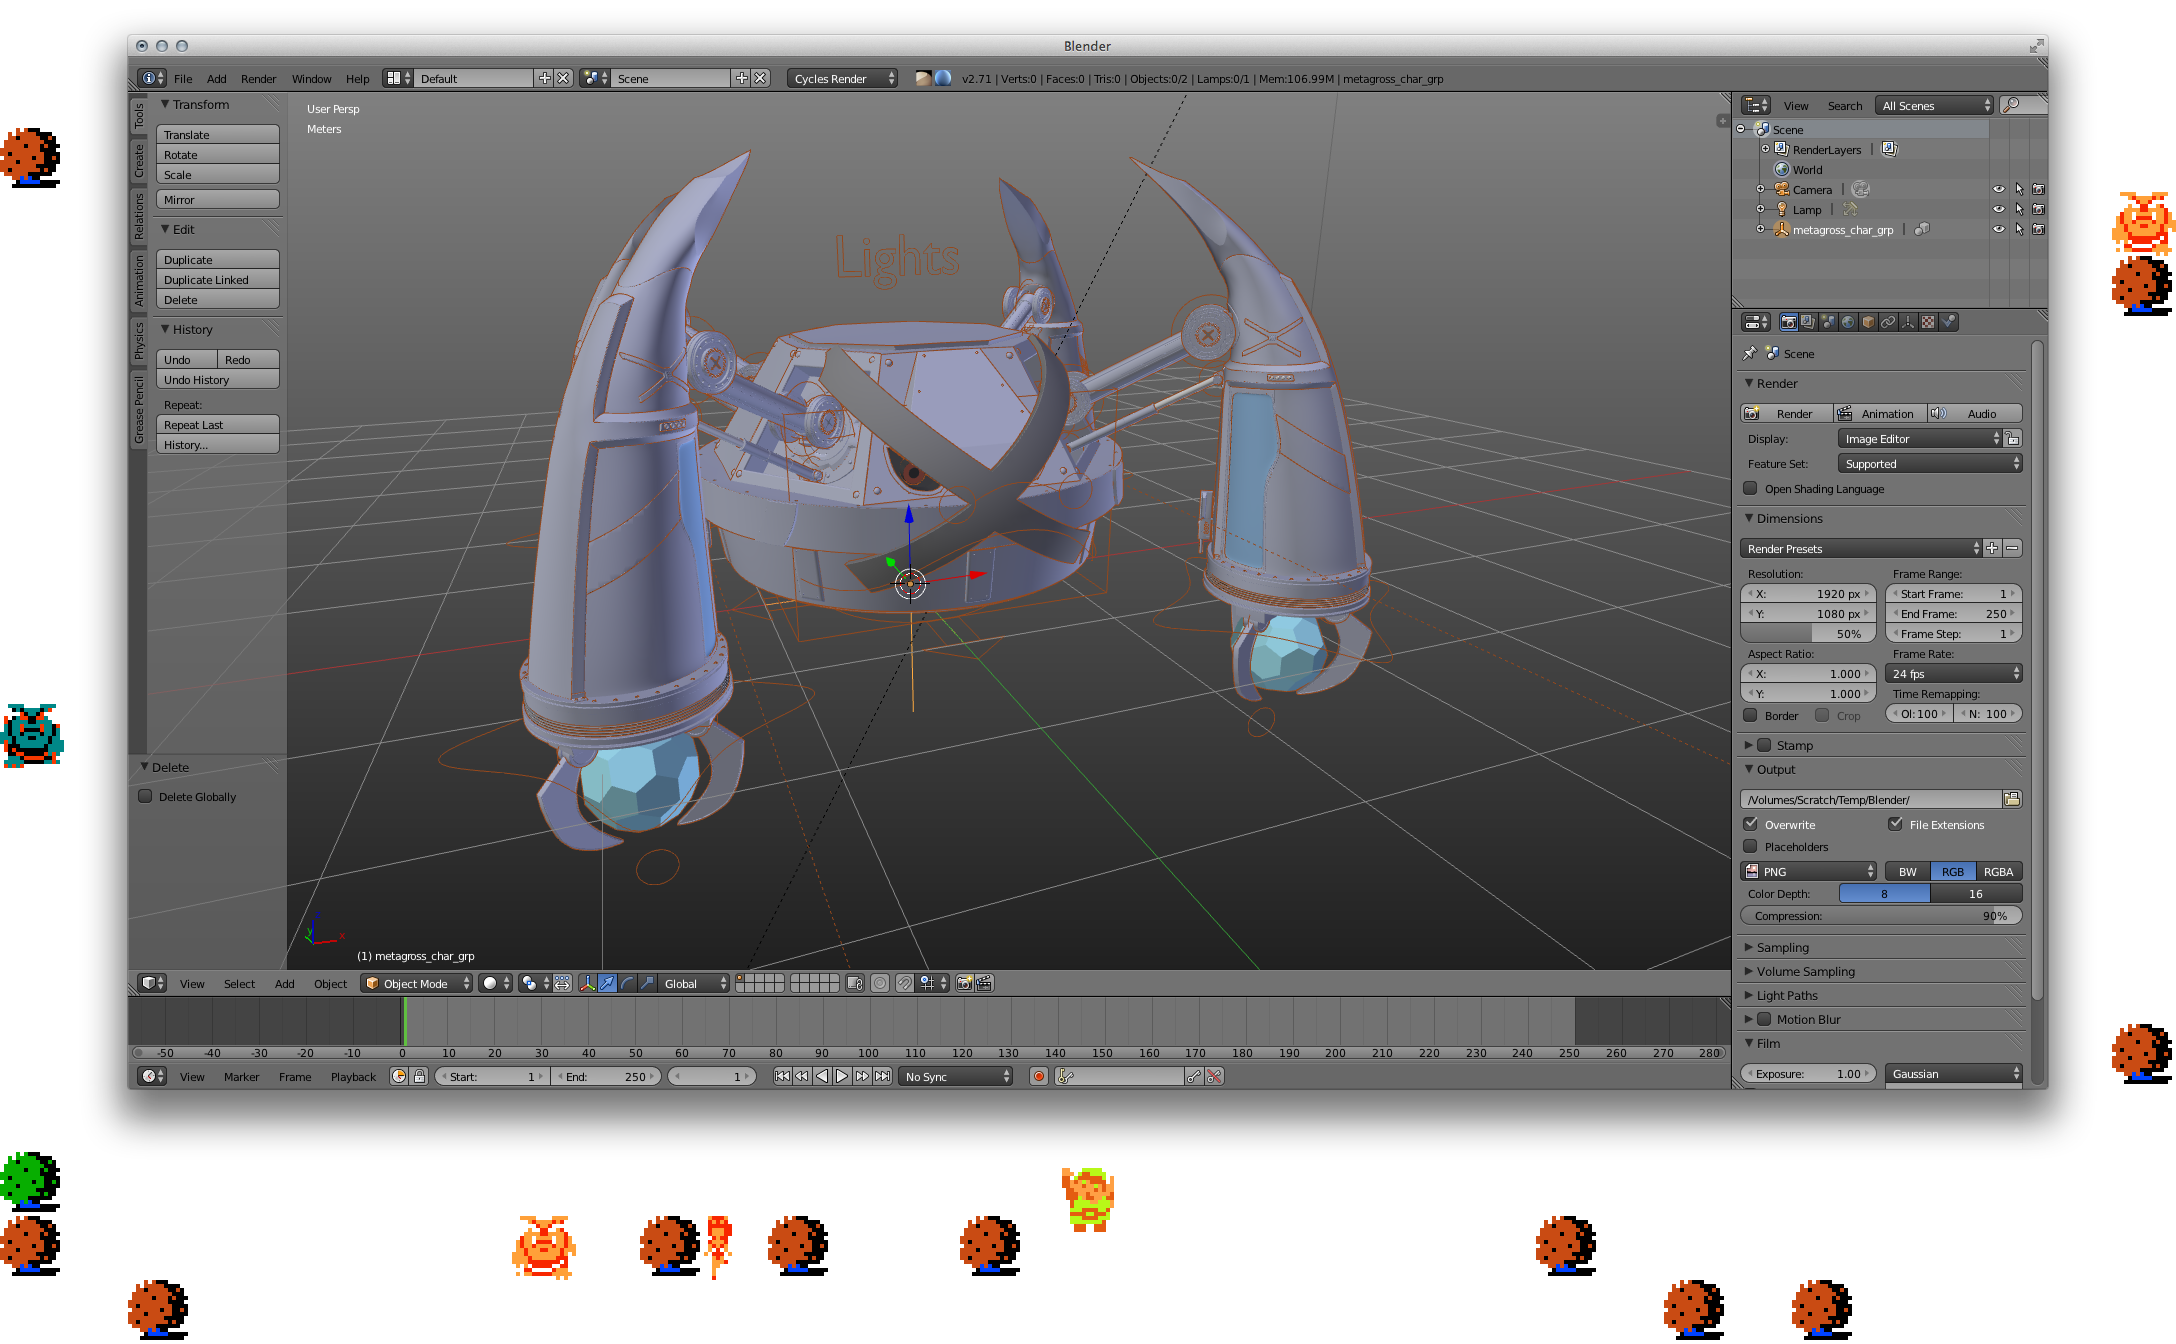This screenshot has width=2176, height=1344.
Task: Click the World globe icon in outliner
Action: click(x=1782, y=169)
